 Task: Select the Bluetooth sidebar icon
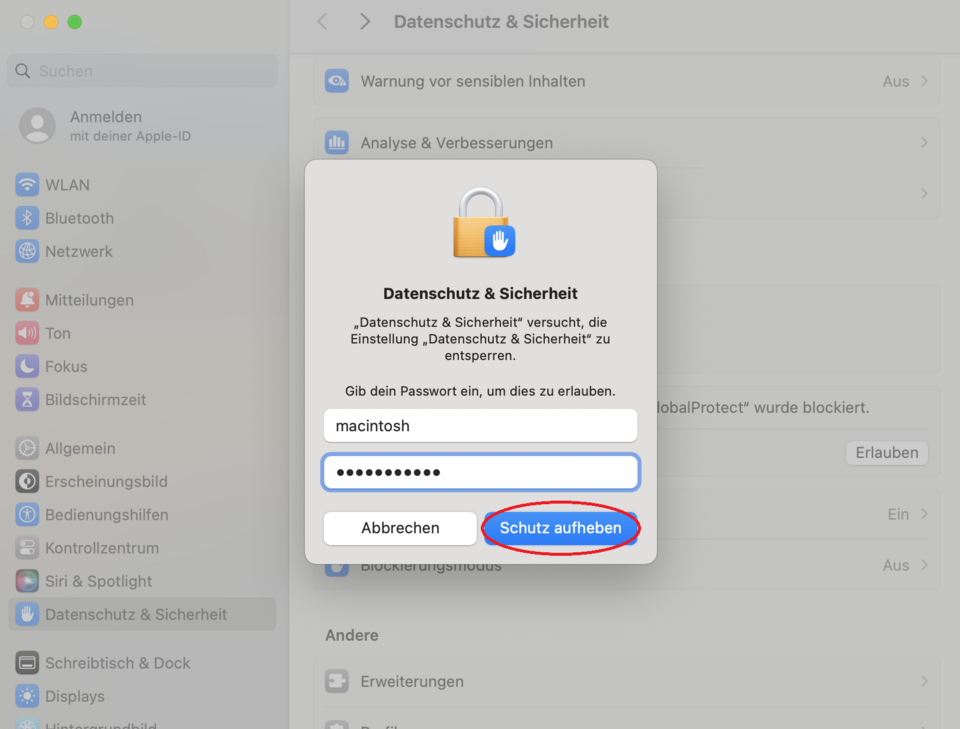[27, 218]
